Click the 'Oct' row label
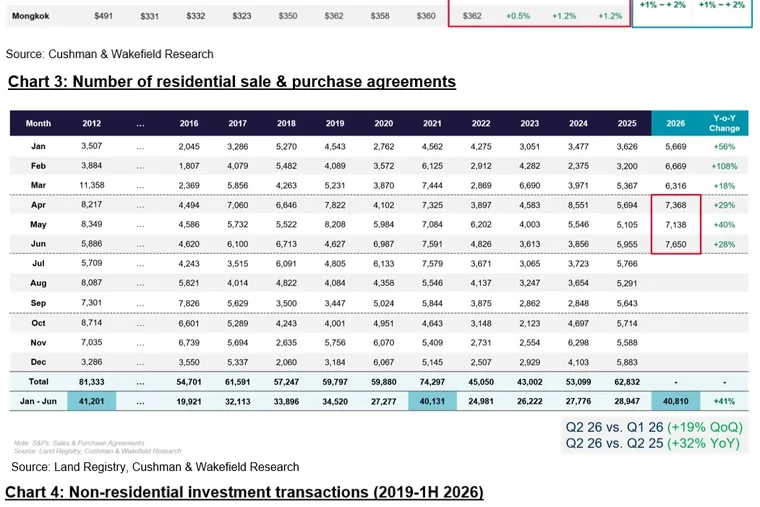 point(38,323)
